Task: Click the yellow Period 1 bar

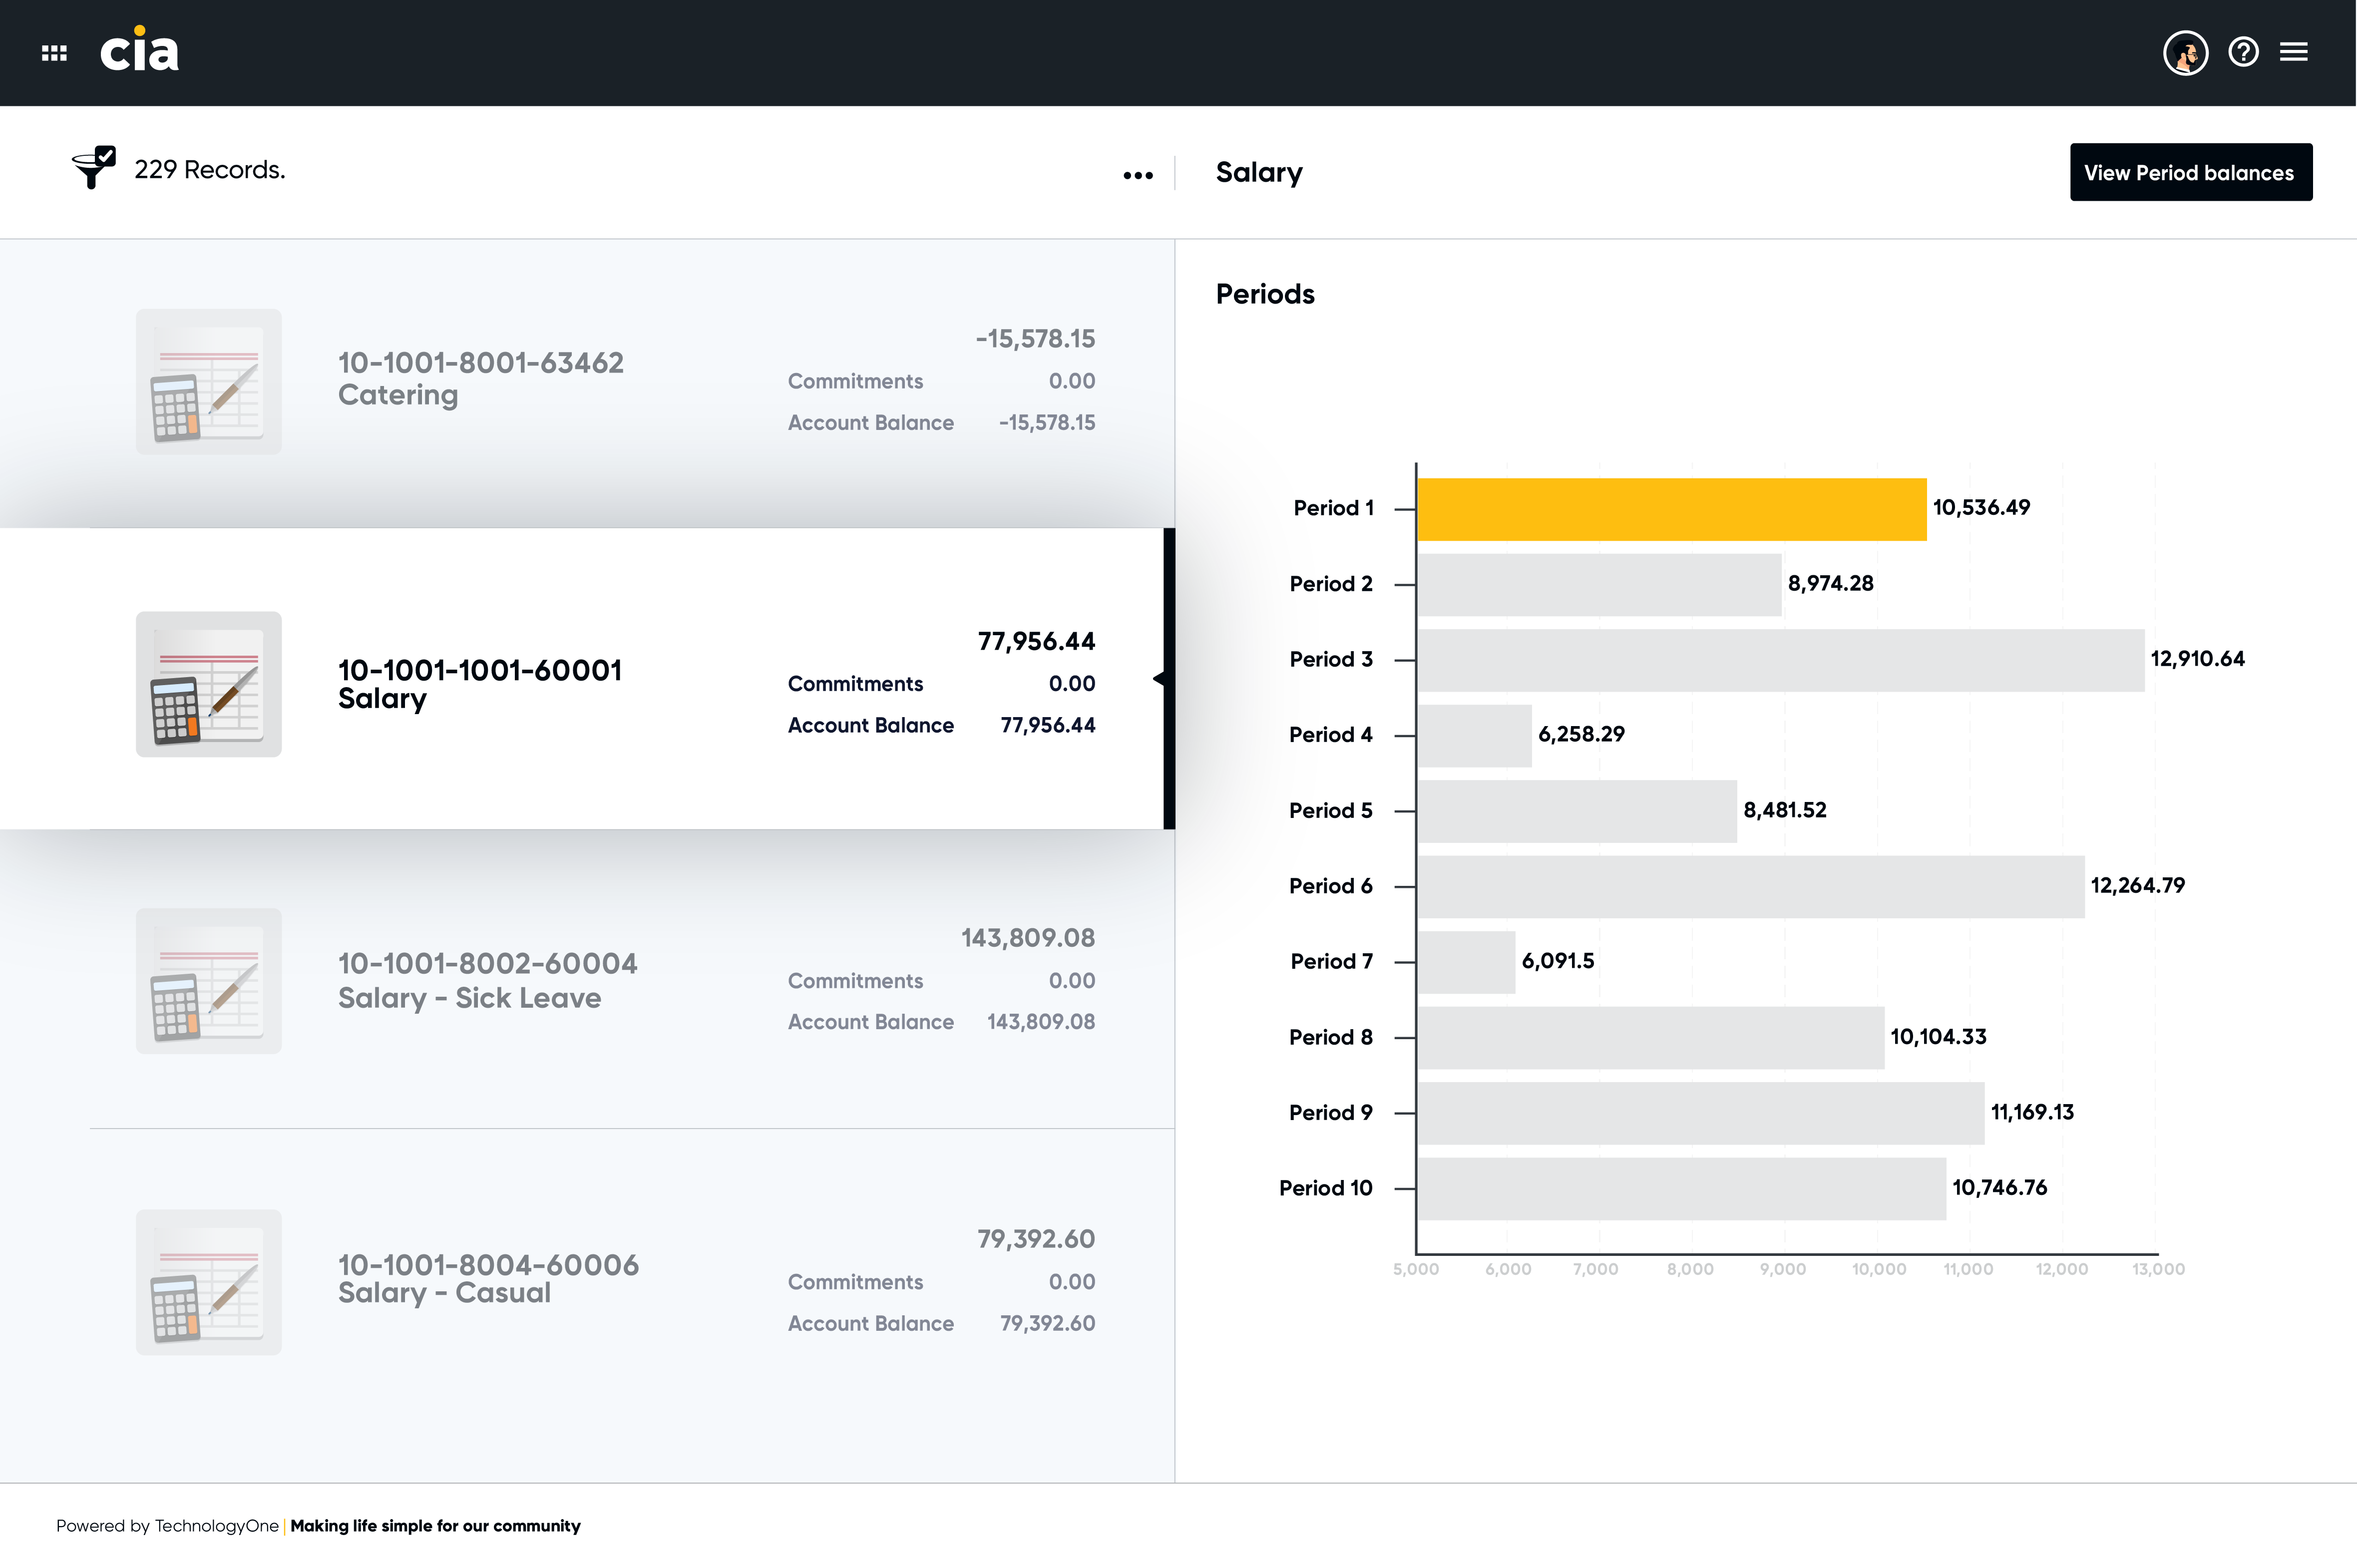Action: [x=1671, y=509]
